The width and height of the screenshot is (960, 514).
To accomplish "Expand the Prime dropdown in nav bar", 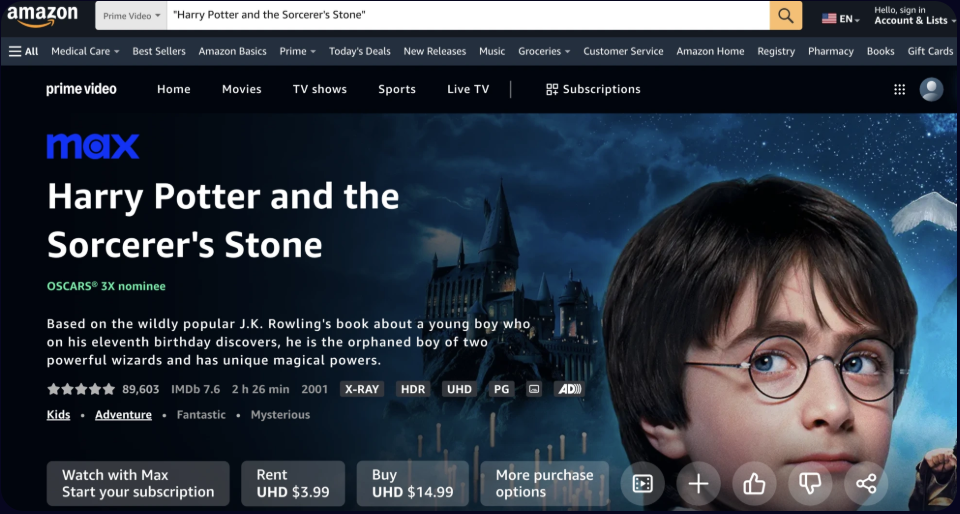I will 298,51.
